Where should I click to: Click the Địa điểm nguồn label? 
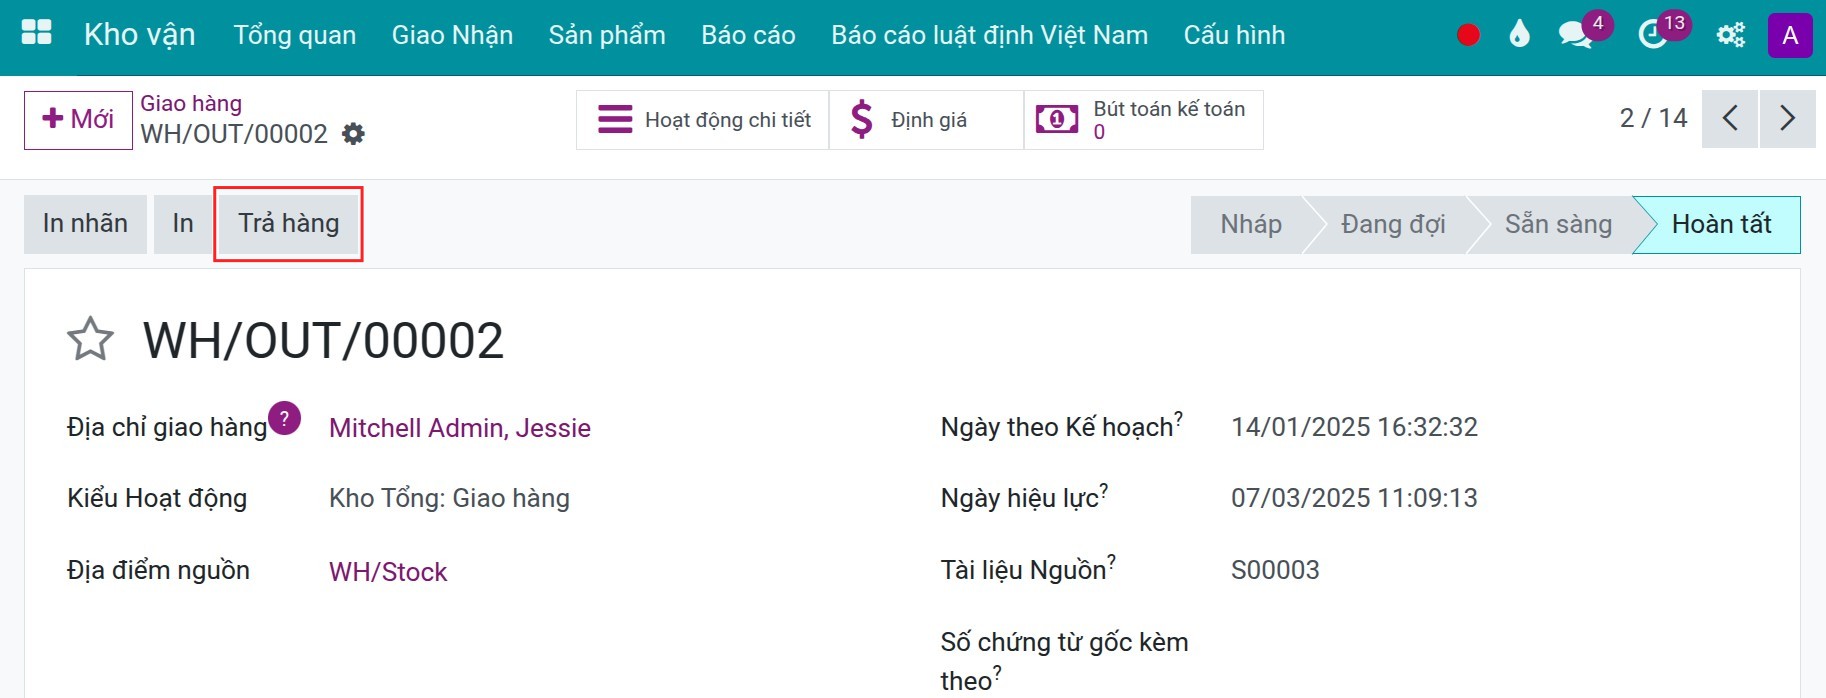pyautogui.click(x=158, y=570)
